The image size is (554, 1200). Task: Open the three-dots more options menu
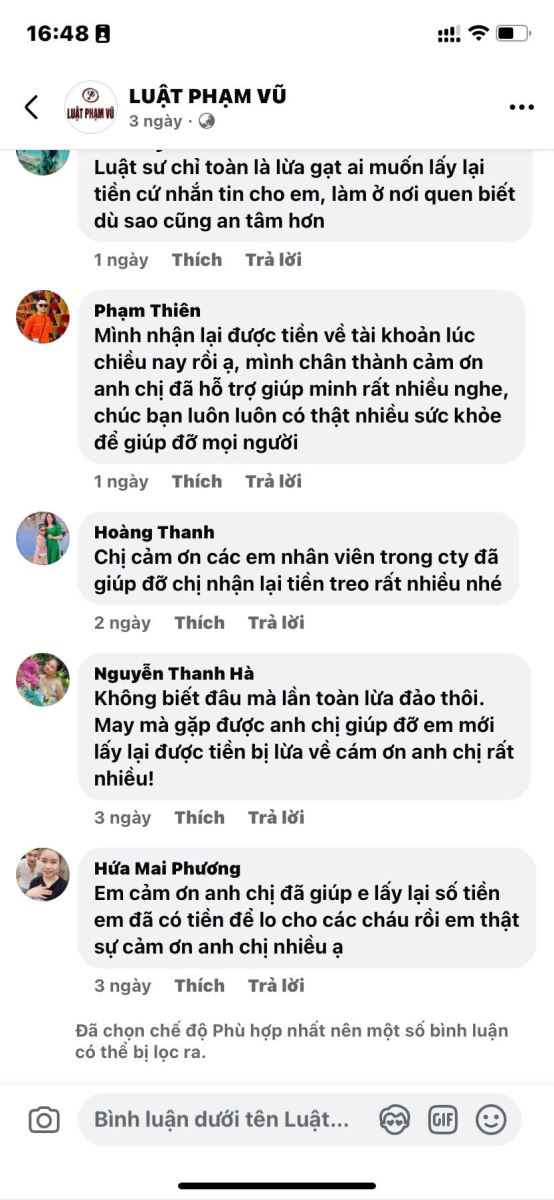click(x=522, y=108)
